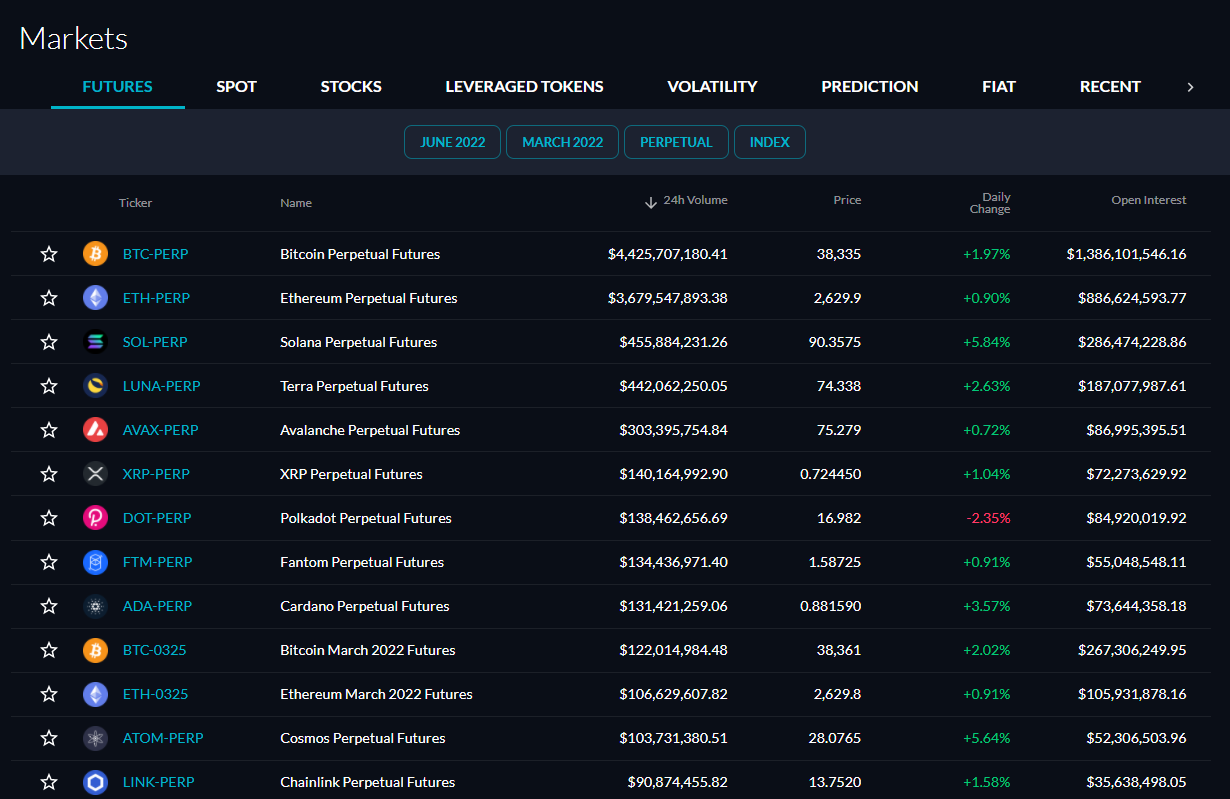Toggle the XRP-PERP favorite star
The width and height of the screenshot is (1230, 799).
(x=49, y=474)
